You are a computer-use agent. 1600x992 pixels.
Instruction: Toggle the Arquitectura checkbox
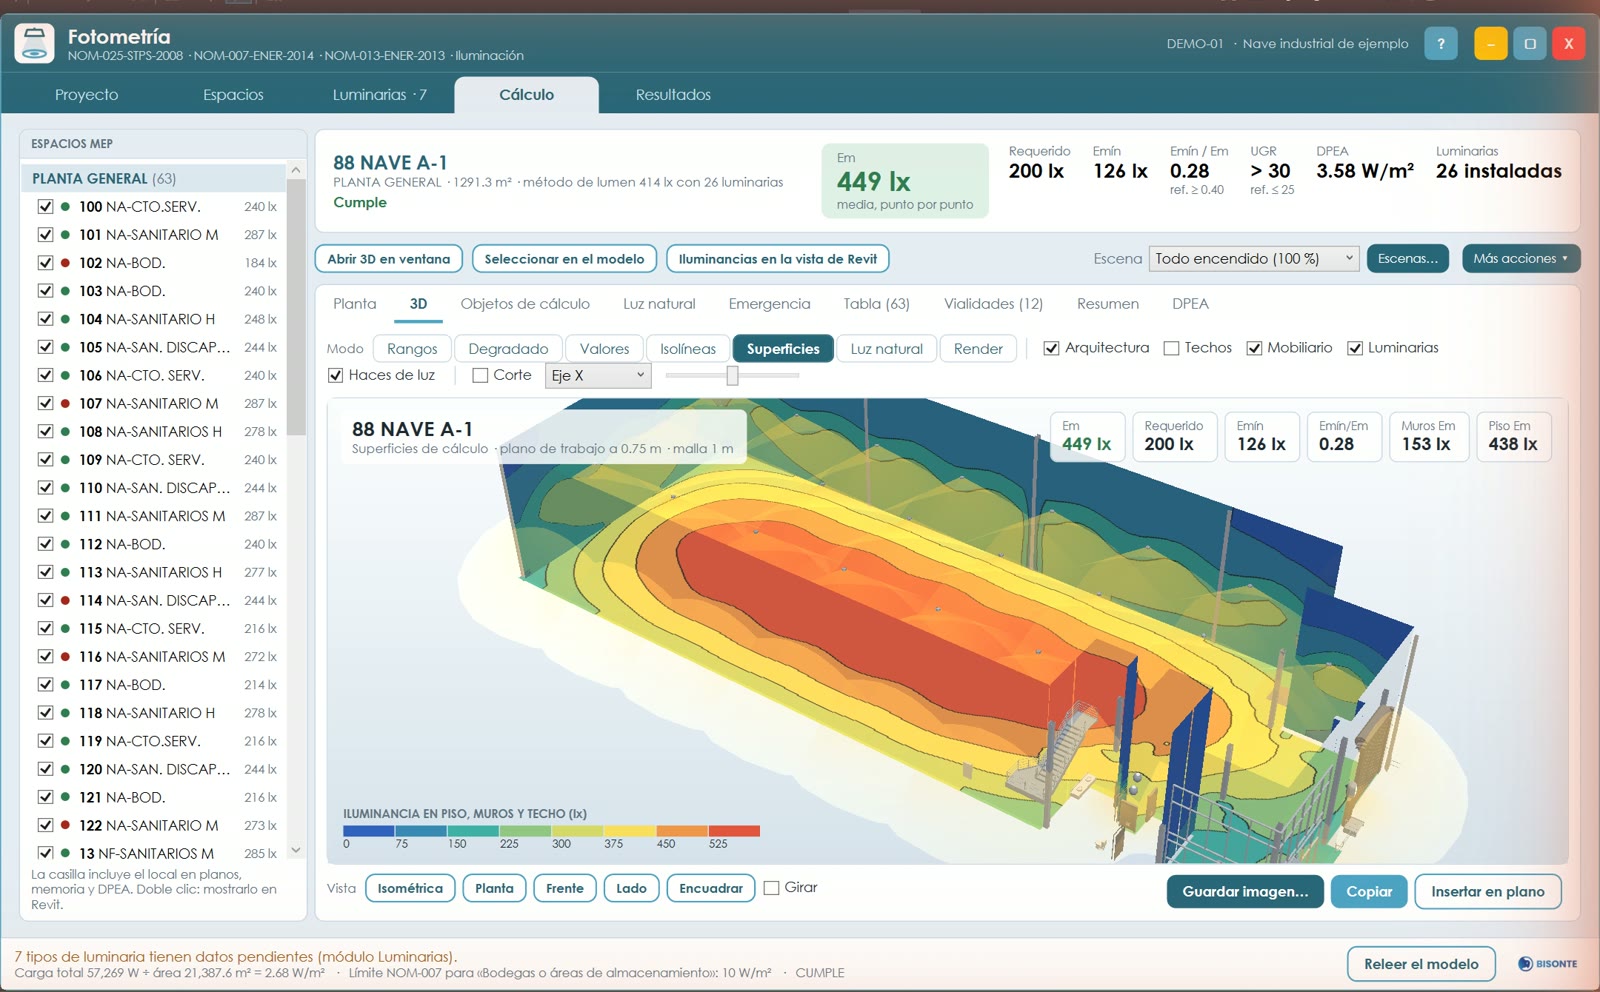click(1051, 348)
